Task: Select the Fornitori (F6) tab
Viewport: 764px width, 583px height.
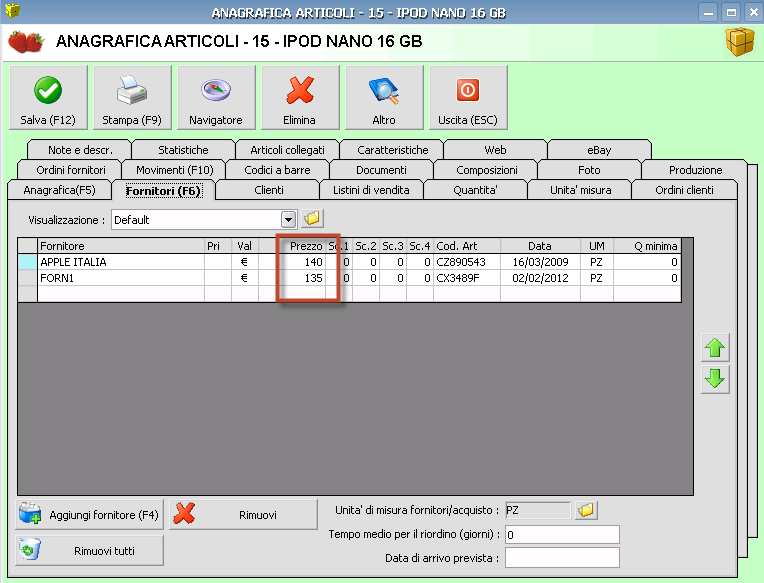Action: click(163, 190)
